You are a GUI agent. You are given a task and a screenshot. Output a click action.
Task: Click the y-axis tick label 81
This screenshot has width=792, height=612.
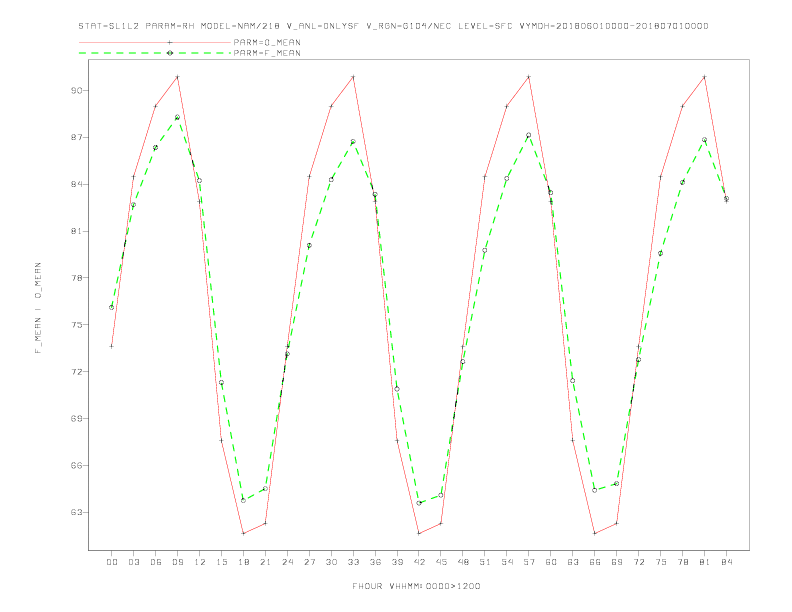pos(76,231)
